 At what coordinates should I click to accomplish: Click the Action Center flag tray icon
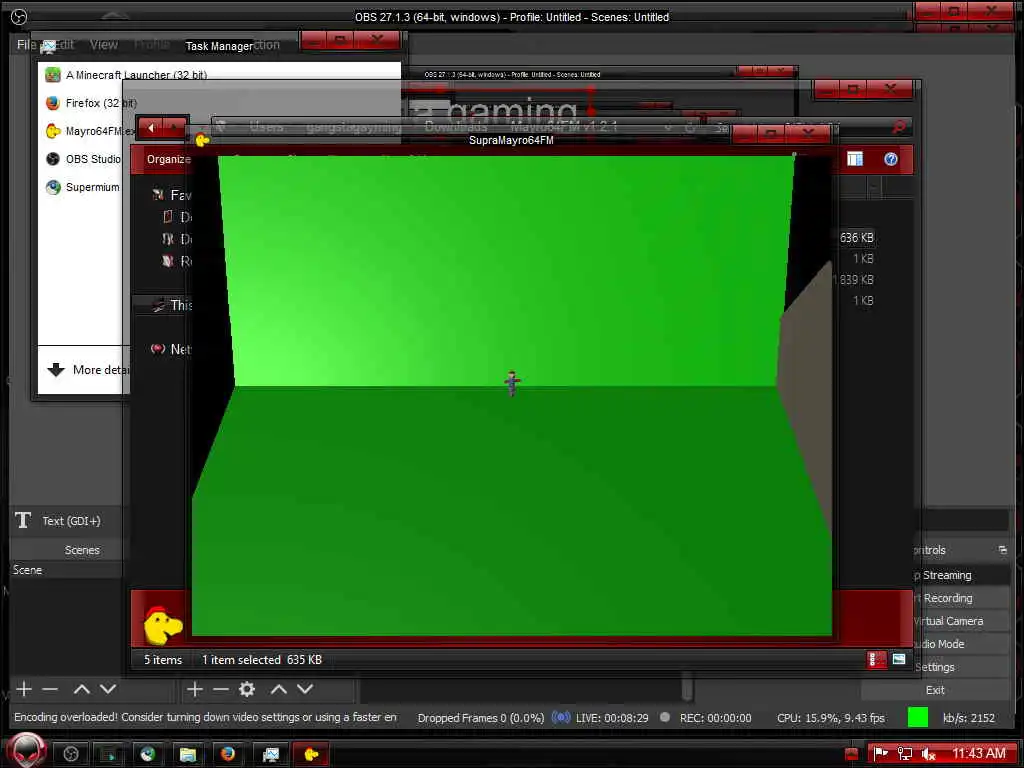(x=881, y=754)
